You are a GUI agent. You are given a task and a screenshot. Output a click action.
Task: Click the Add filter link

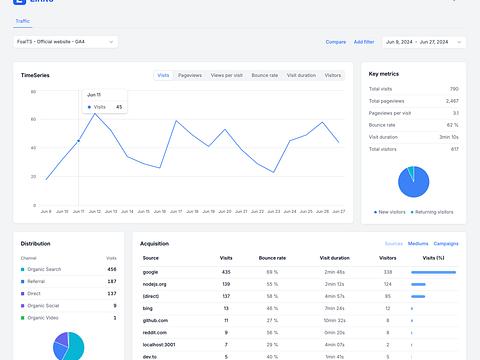(x=364, y=42)
